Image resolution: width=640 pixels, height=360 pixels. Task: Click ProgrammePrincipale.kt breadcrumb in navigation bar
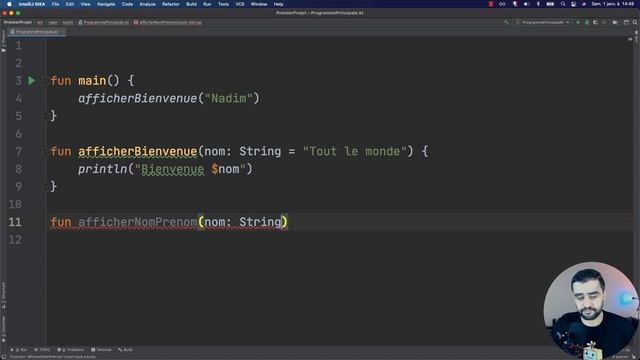[x=104, y=22]
